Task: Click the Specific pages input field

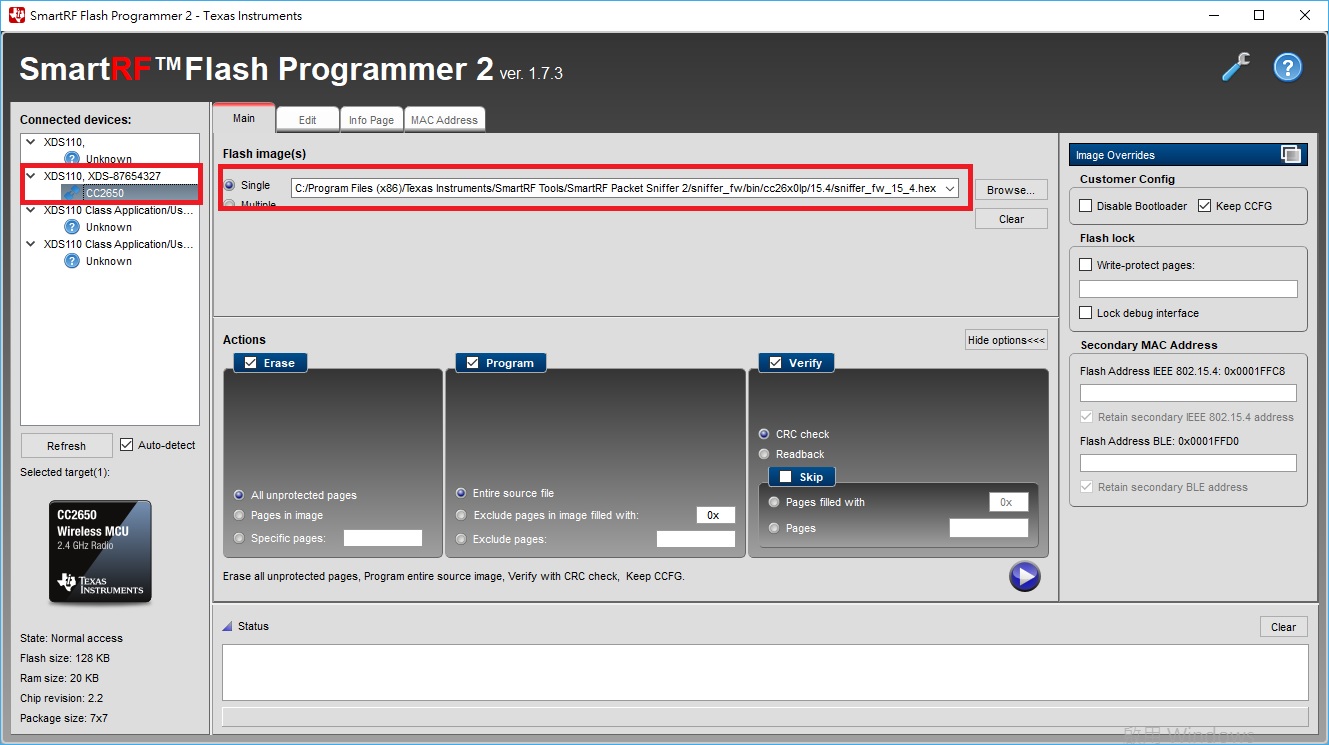Action: point(382,538)
